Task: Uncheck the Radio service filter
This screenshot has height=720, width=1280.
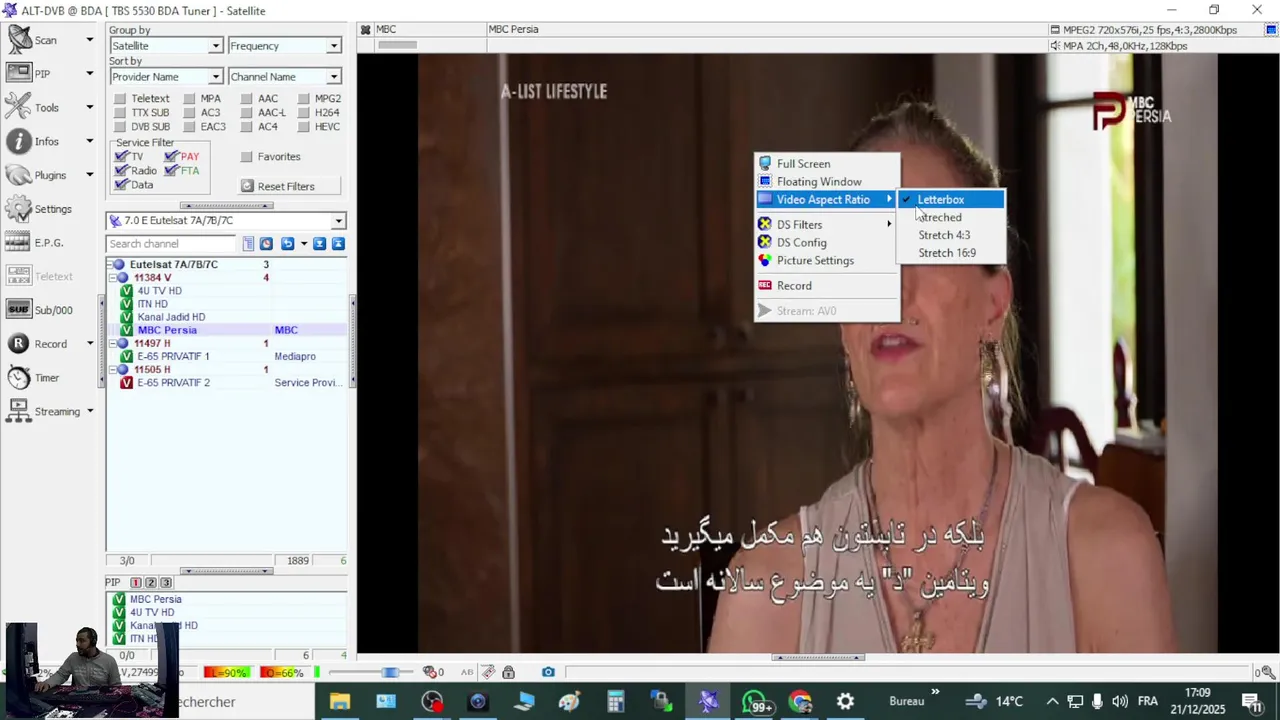Action: [x=121, y=171]
